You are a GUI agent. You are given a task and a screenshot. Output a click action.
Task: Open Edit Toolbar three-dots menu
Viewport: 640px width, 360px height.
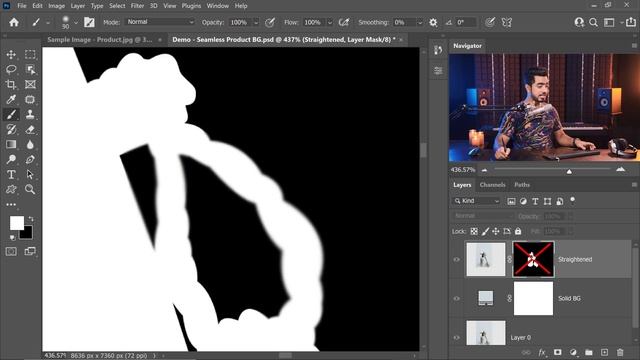pyautogui.click(x=11, y=204)
